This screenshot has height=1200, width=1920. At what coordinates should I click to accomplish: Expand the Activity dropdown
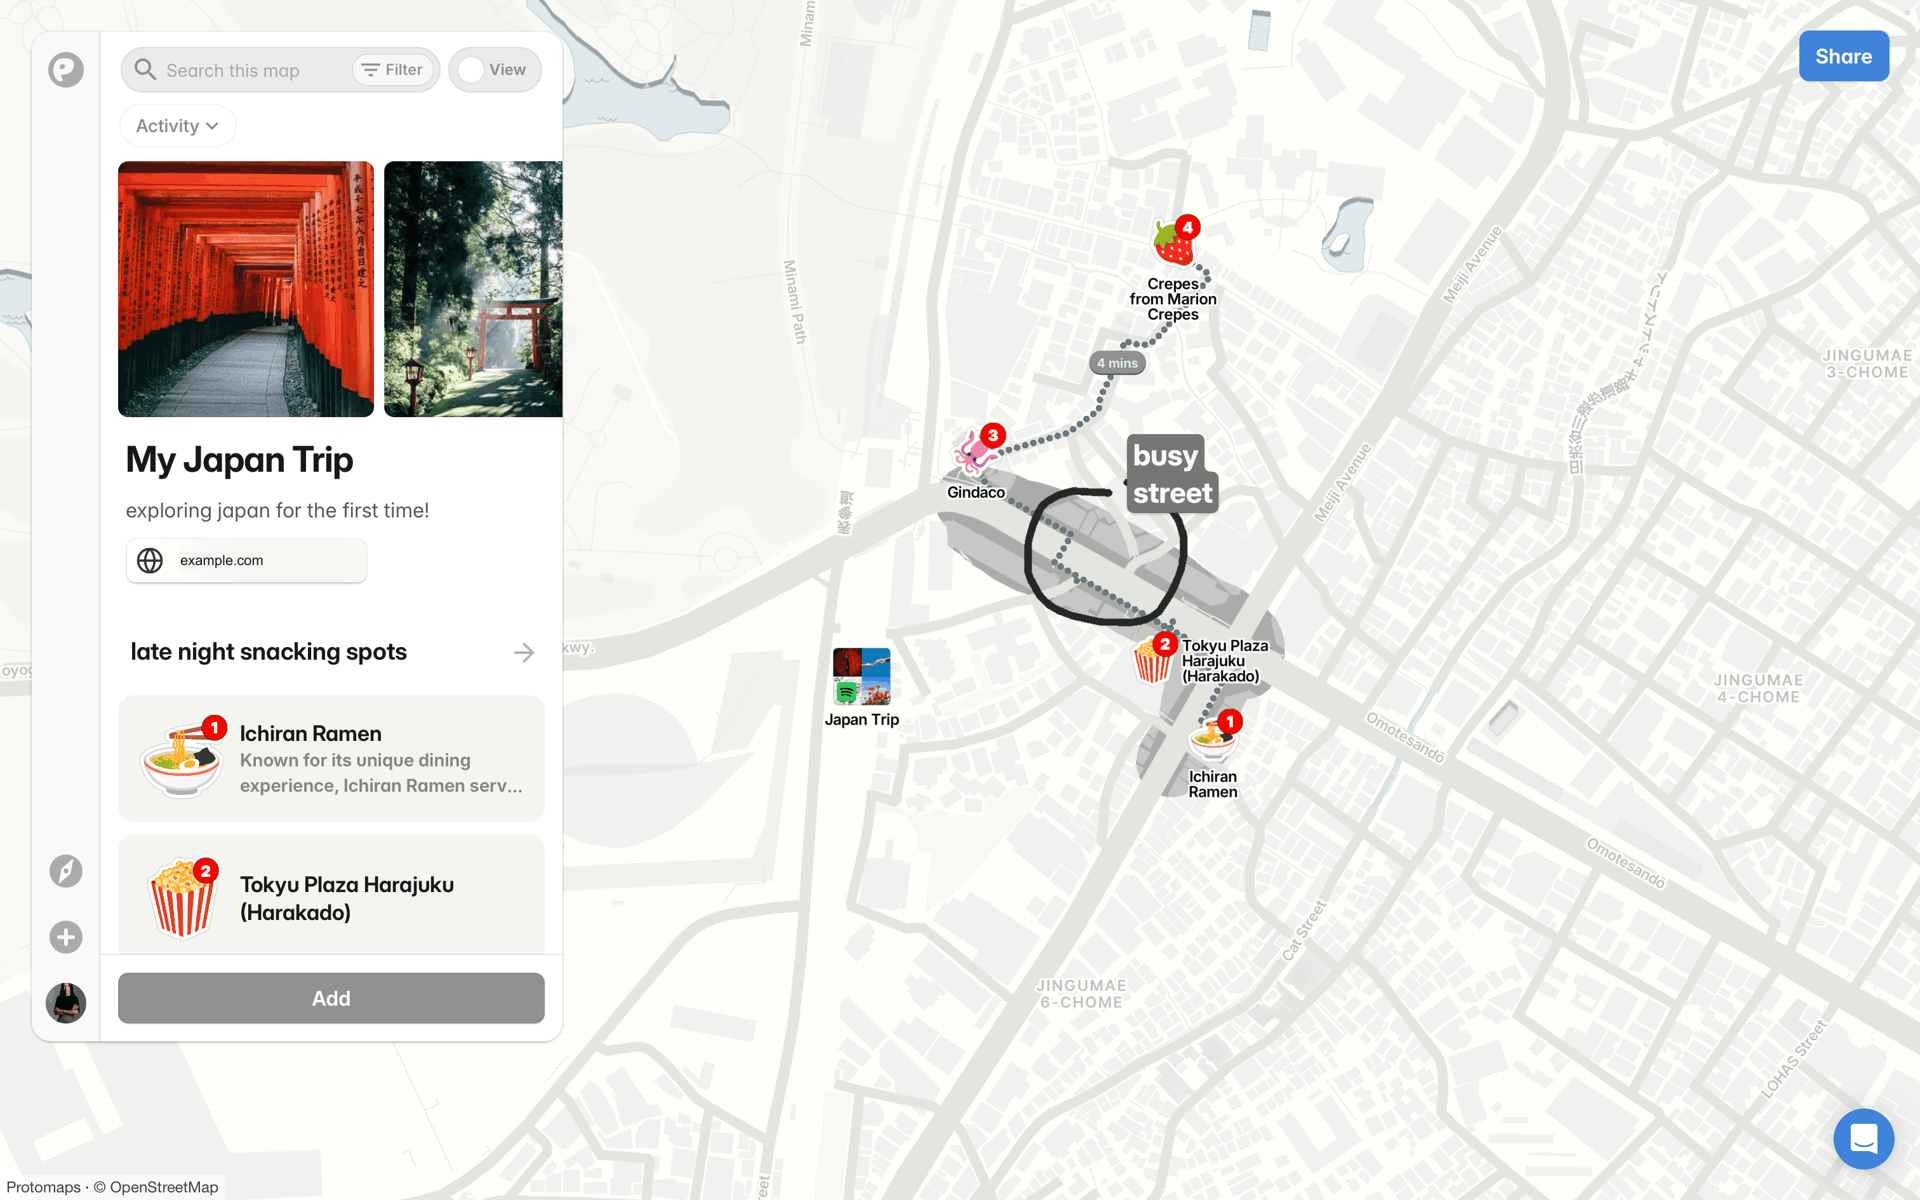(178, 126)
